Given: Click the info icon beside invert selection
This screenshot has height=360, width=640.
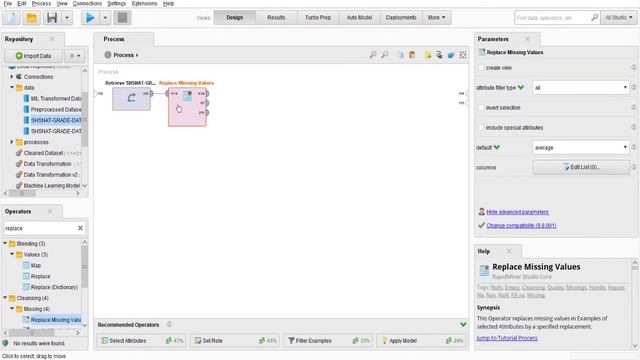Looking at the screenshot, I should tap(633, 107).
